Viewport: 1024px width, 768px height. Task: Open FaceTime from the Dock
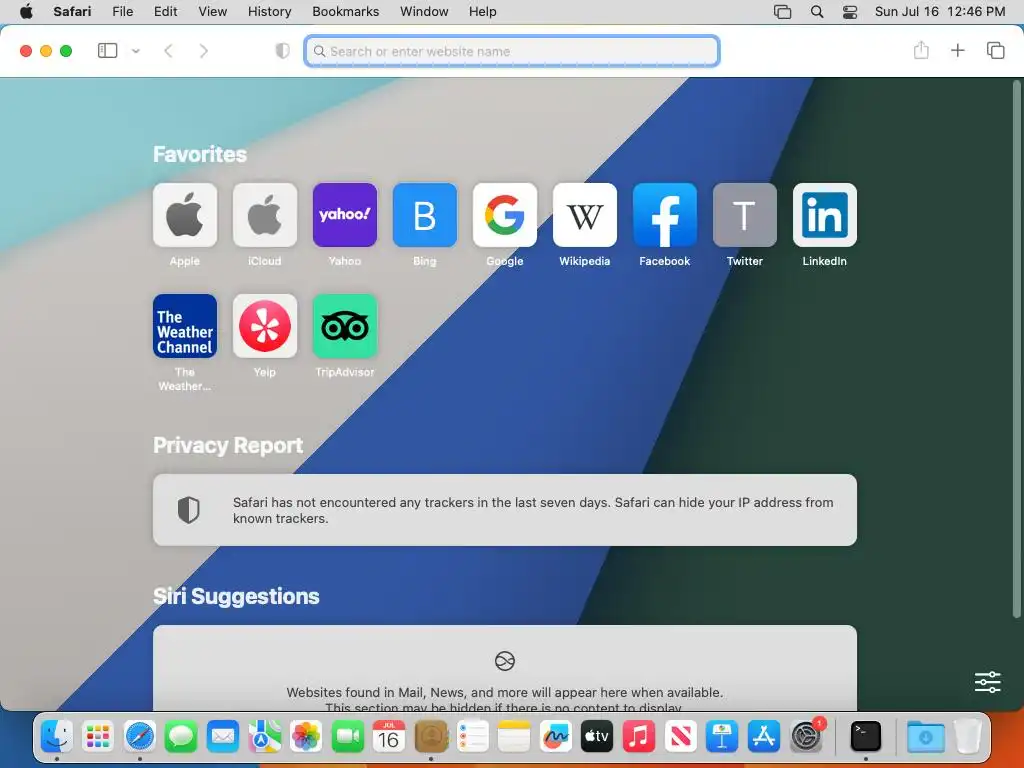click(347, 737)
